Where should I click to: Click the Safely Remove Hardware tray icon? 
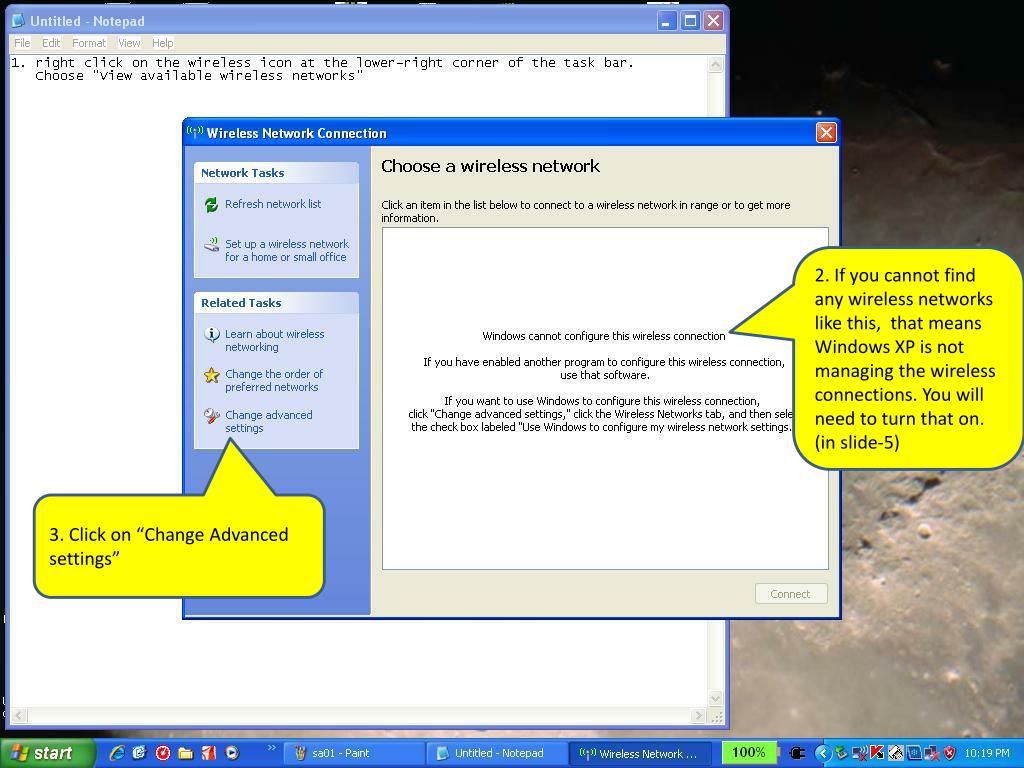pyautogui.click(x=841, y=753)
